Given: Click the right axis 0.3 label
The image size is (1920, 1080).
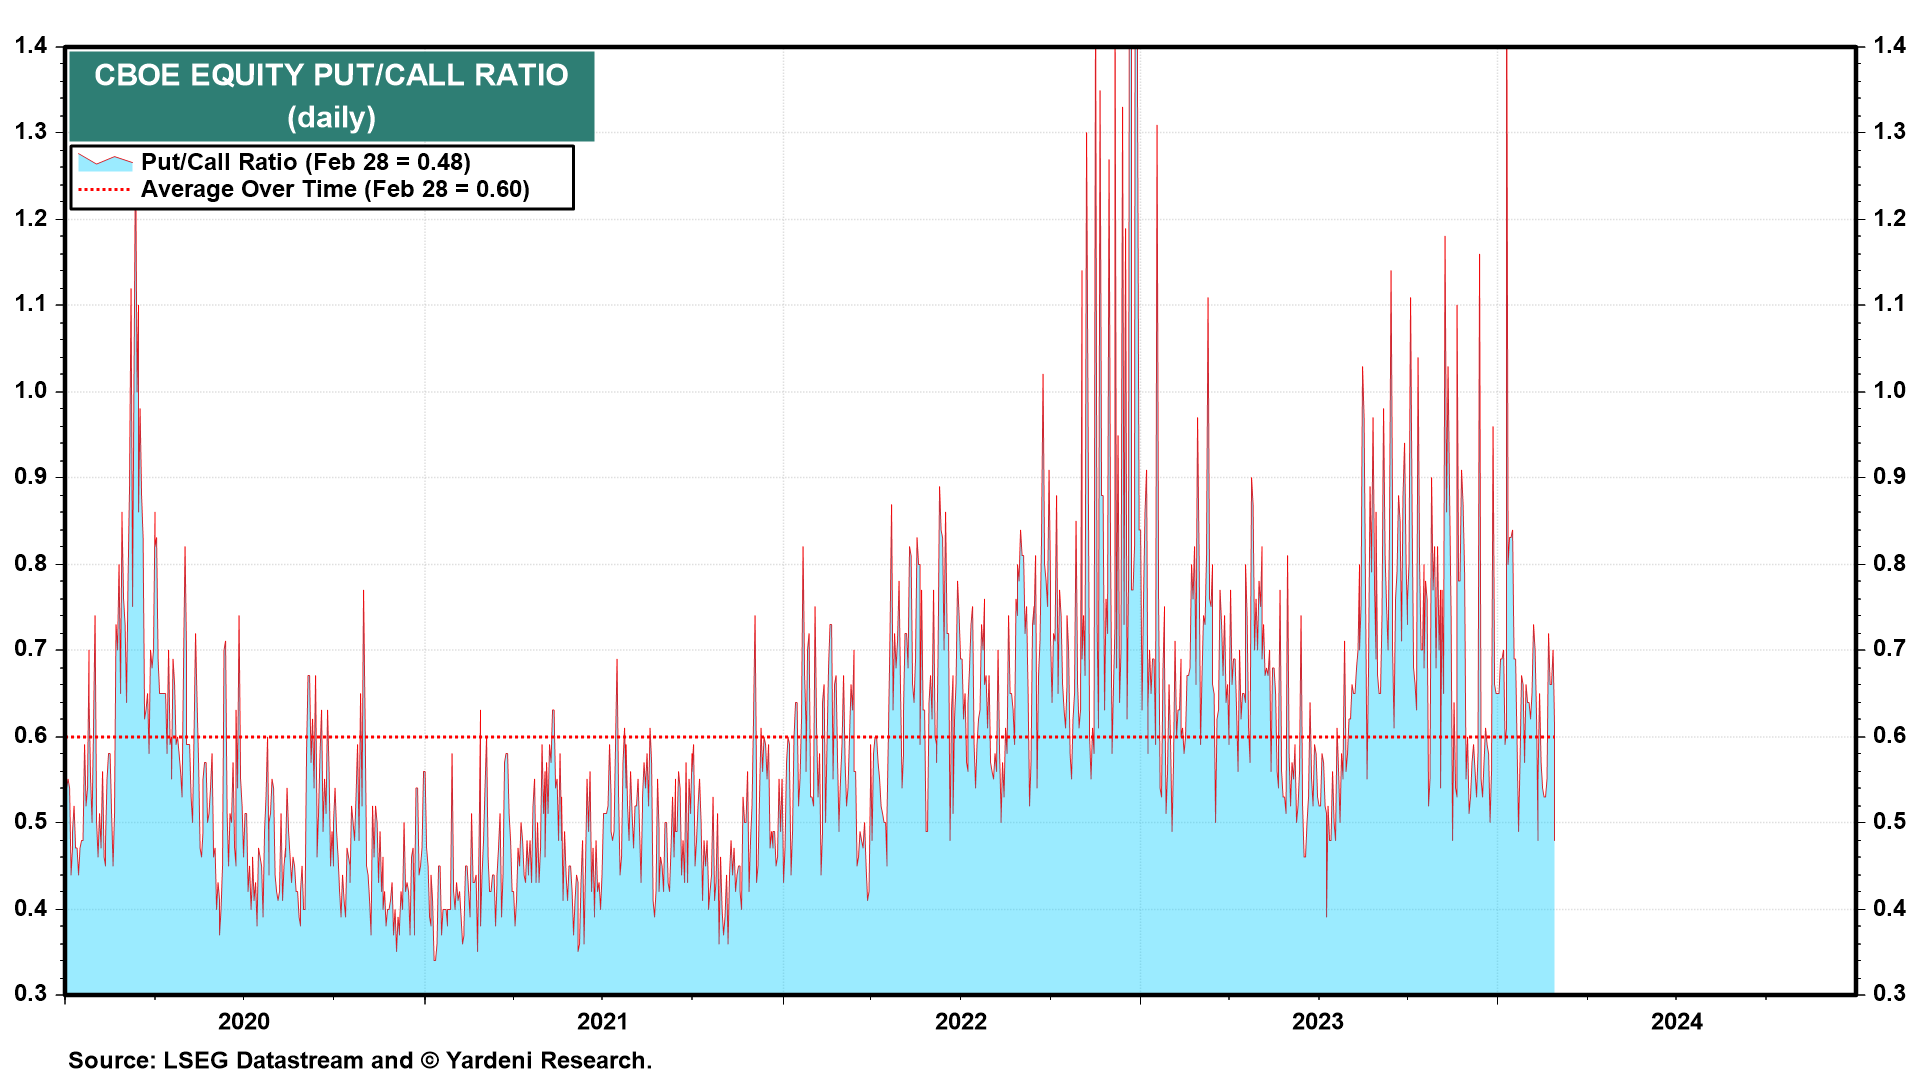Looking at the screenshot, I should coord(1889,993).
